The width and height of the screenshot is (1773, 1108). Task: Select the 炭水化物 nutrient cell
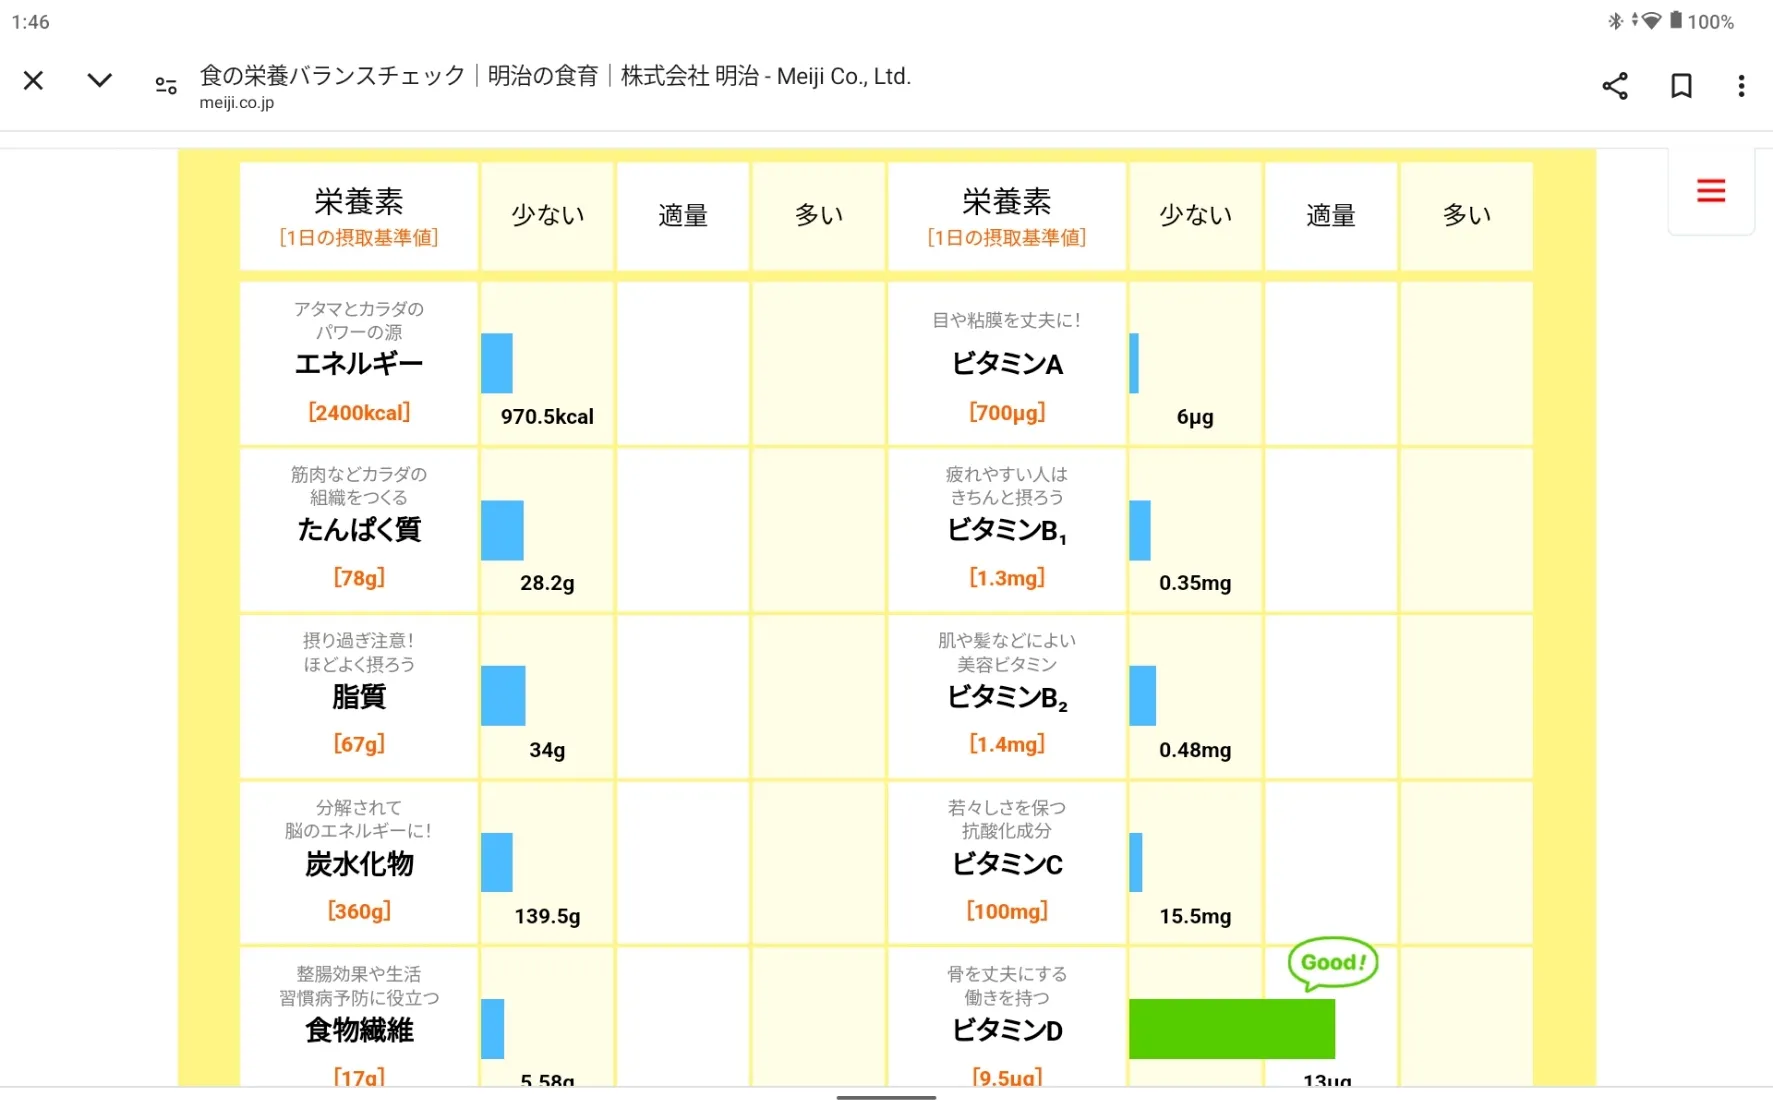(359, 863)
